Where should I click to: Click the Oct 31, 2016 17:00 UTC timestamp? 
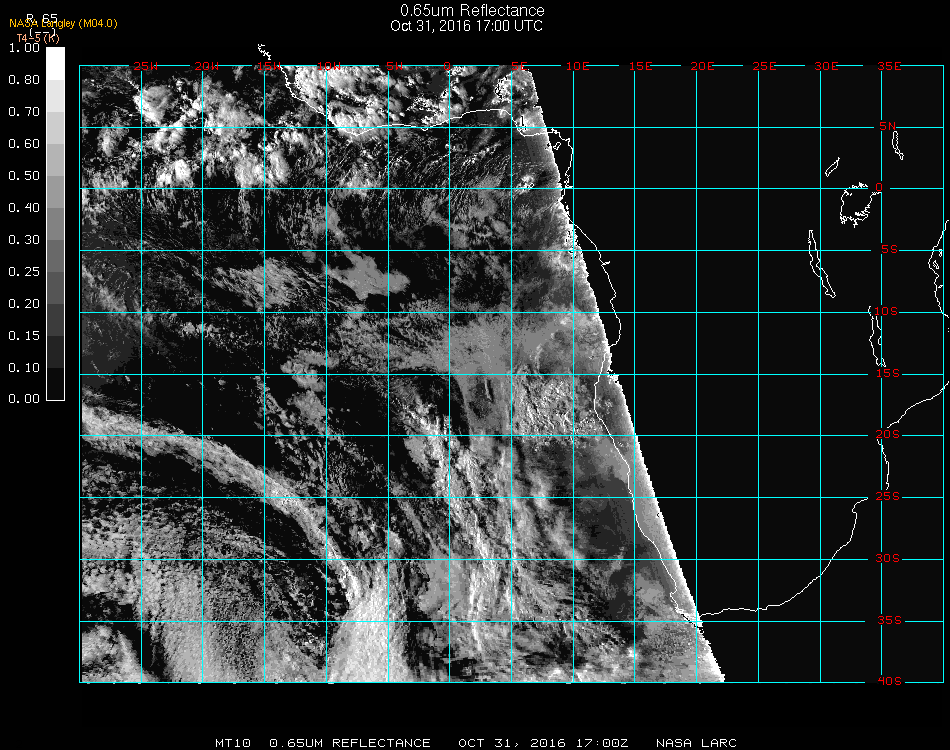point(466,26)
